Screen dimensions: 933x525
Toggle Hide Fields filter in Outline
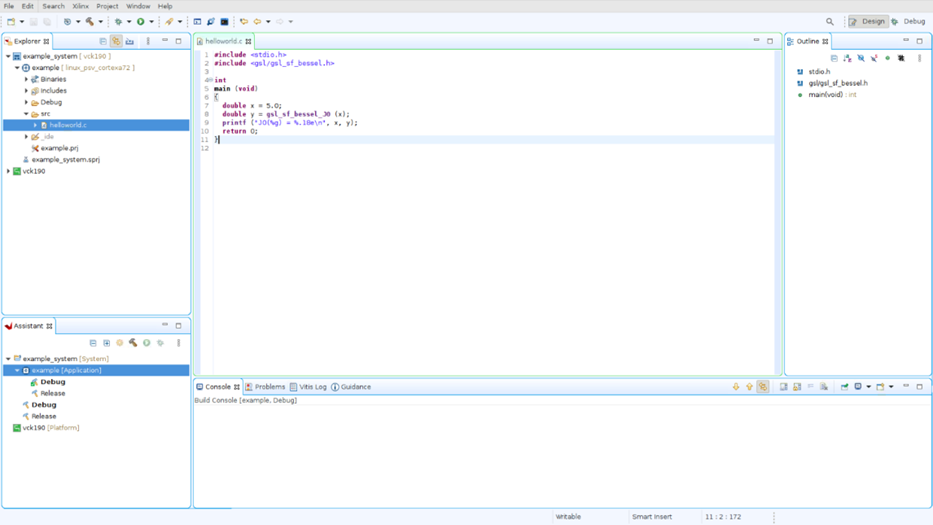pos(861,58)
